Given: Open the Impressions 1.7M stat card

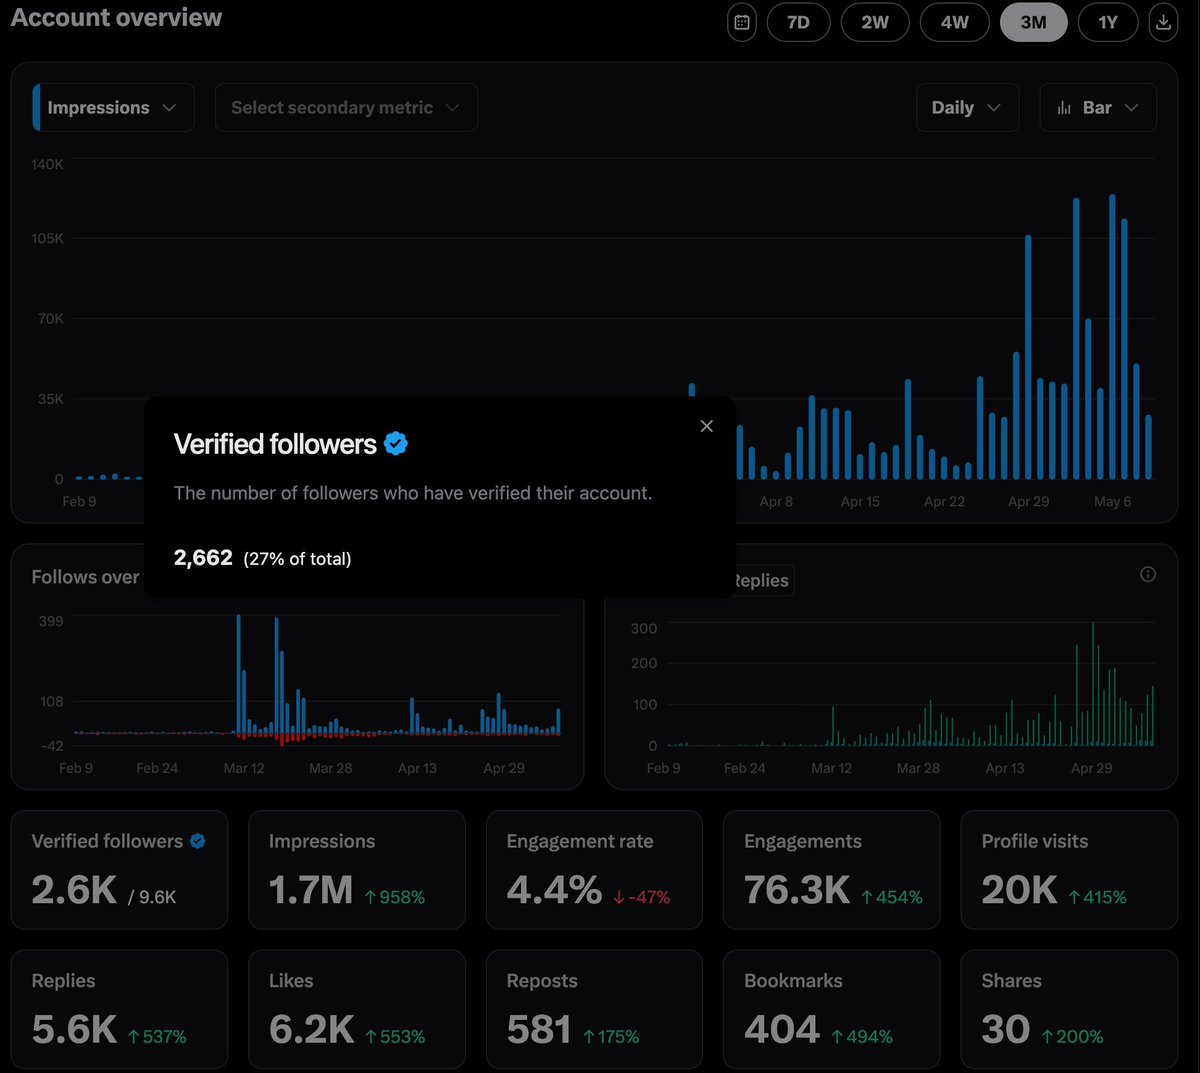Looking at the screenshot, I should pos(357,870).
